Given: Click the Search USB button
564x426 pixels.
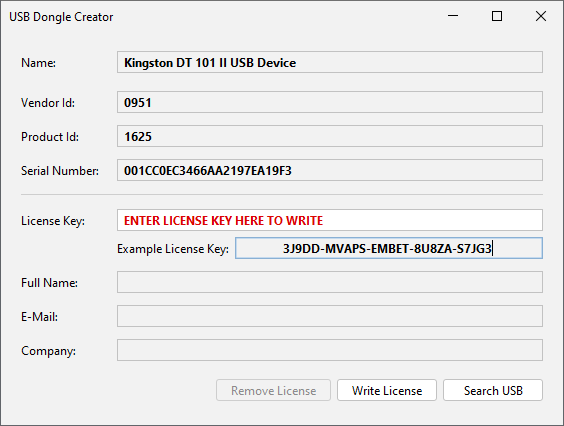Looking at the screenshot, I should pyautogui.click(x=493, y=390).
